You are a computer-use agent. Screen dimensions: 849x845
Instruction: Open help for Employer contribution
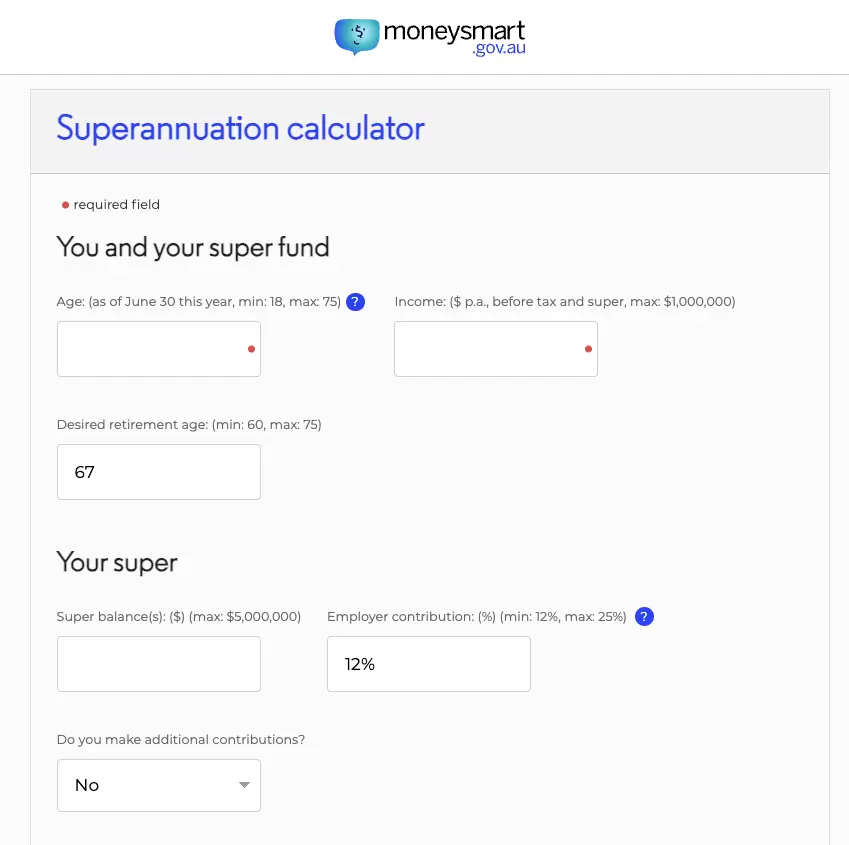(644, 616)
